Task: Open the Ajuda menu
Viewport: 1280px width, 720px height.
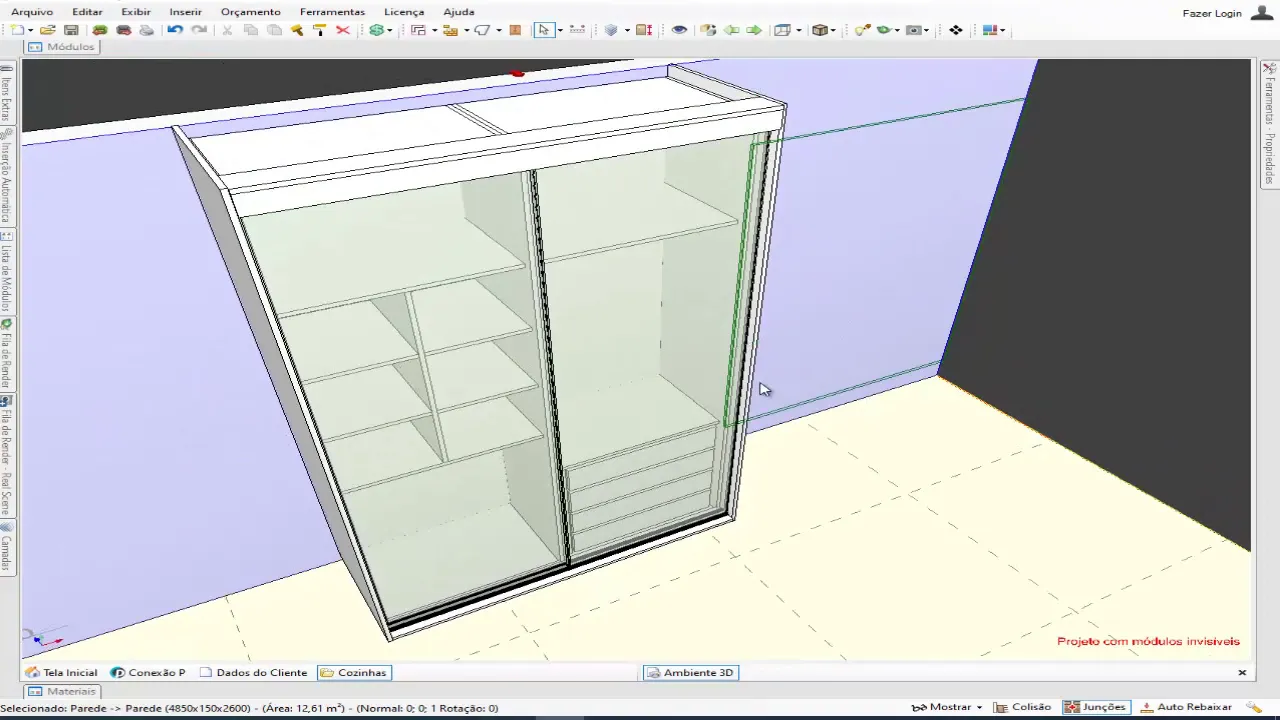Action: point(458,12)
